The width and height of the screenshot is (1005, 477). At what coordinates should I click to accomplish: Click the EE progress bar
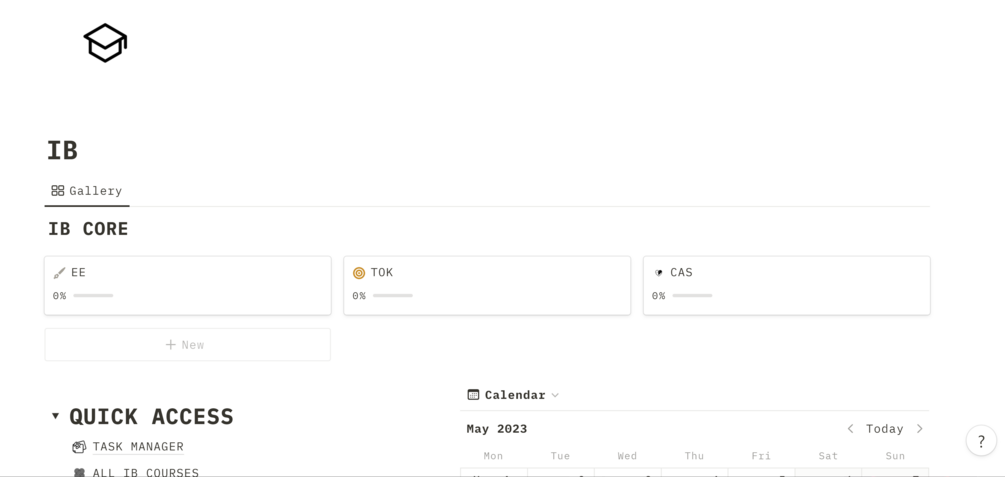point(93,296)
